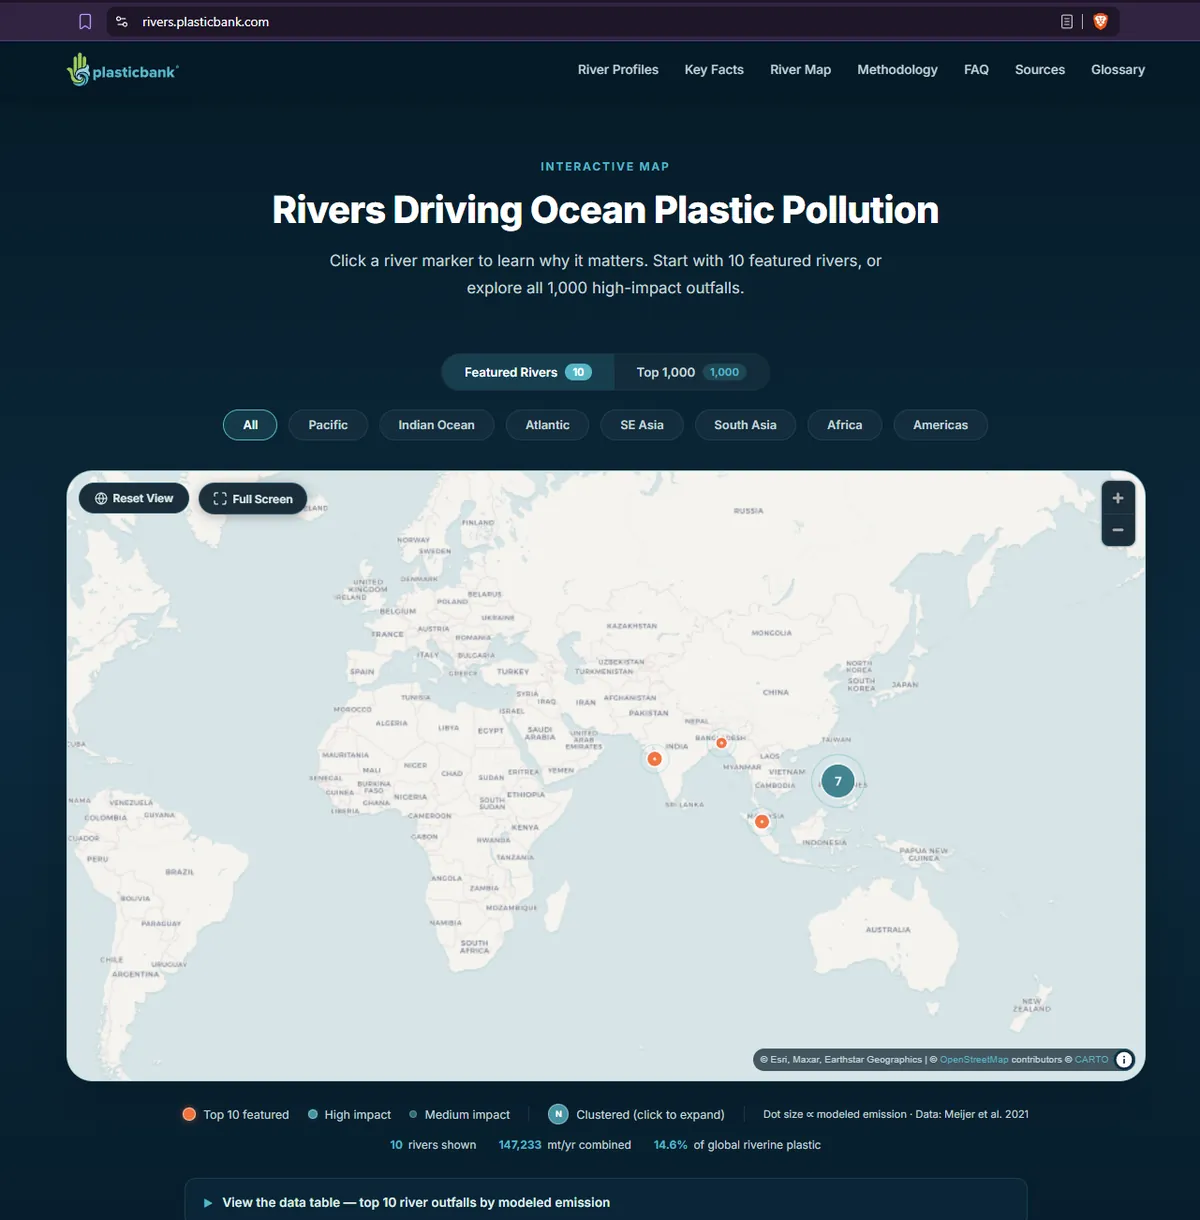Open site information icon in address bar
The image size is (1200, 1220).
pos(122,22)
